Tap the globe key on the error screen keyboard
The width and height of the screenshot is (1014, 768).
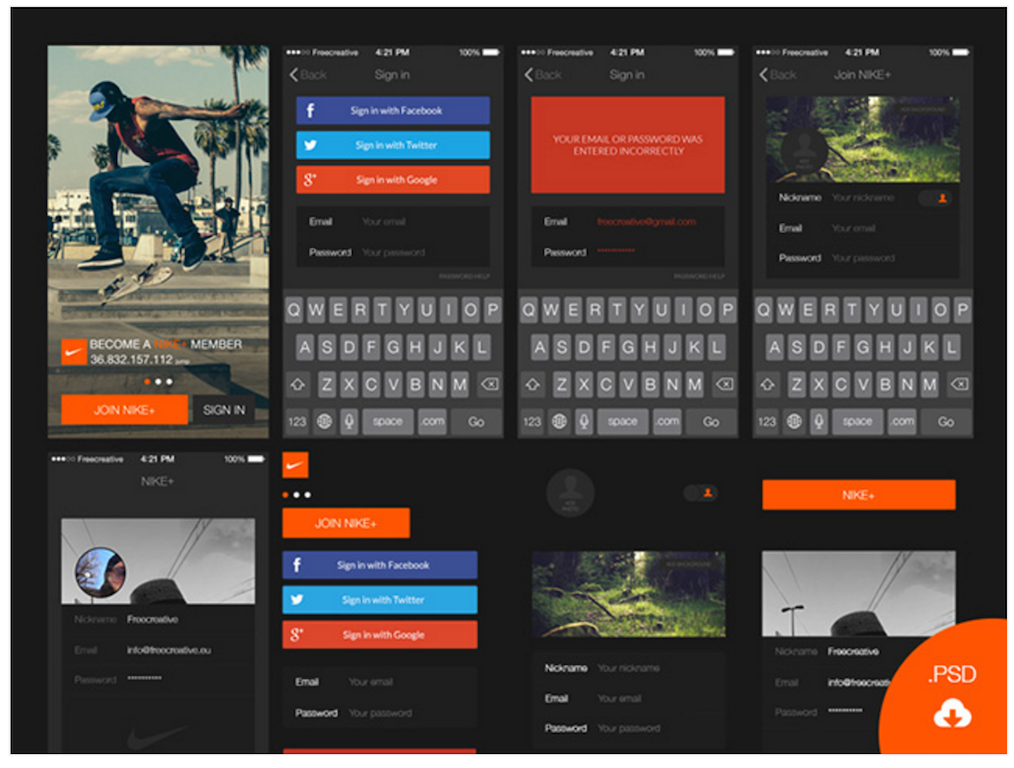point(559,421)
